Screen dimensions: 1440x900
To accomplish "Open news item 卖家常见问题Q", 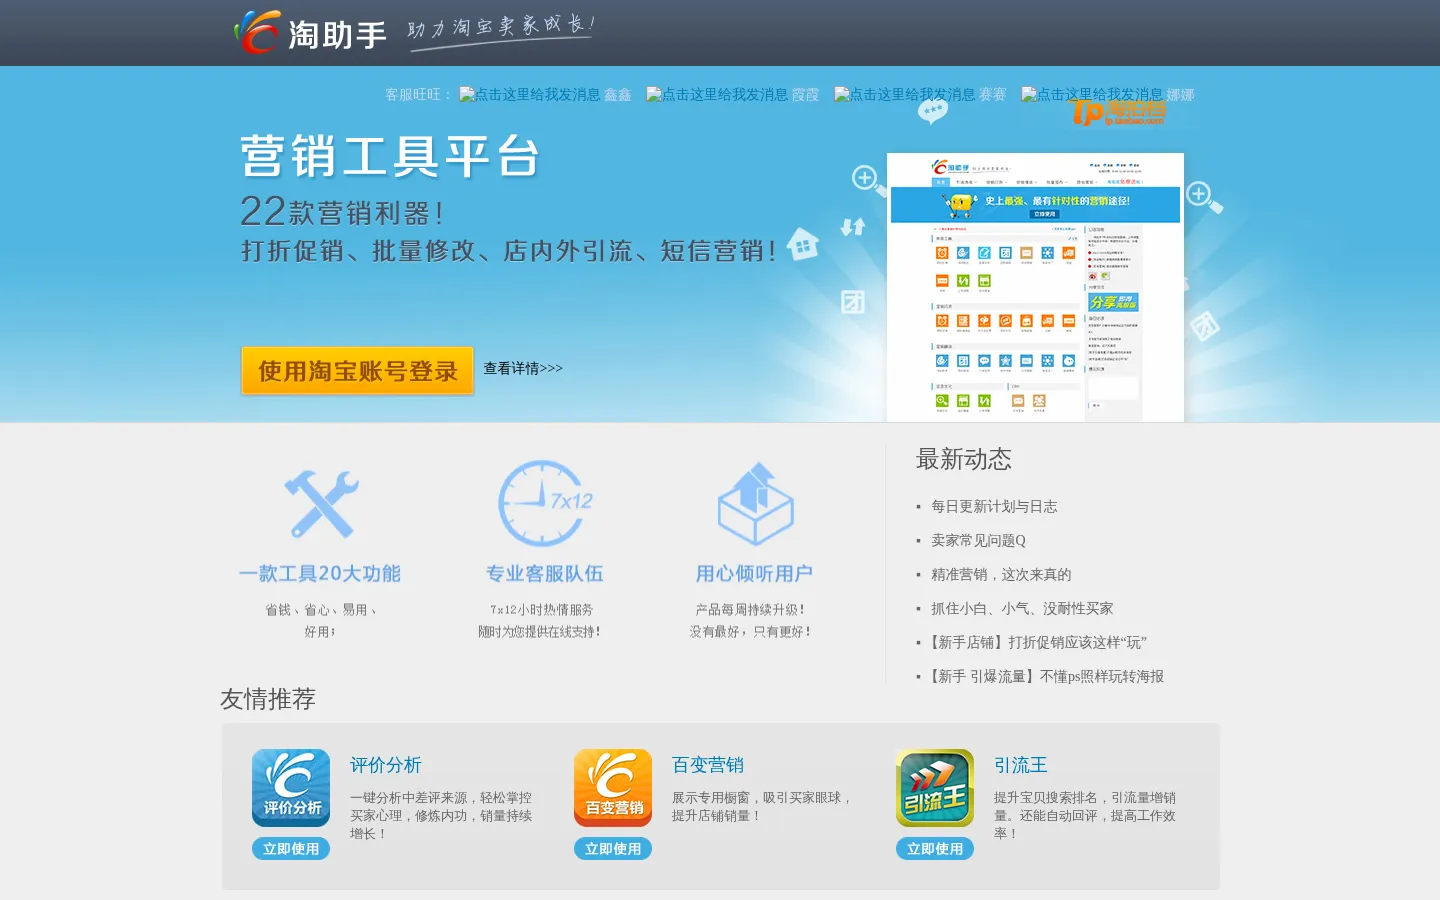I will [x=978, y=541].
